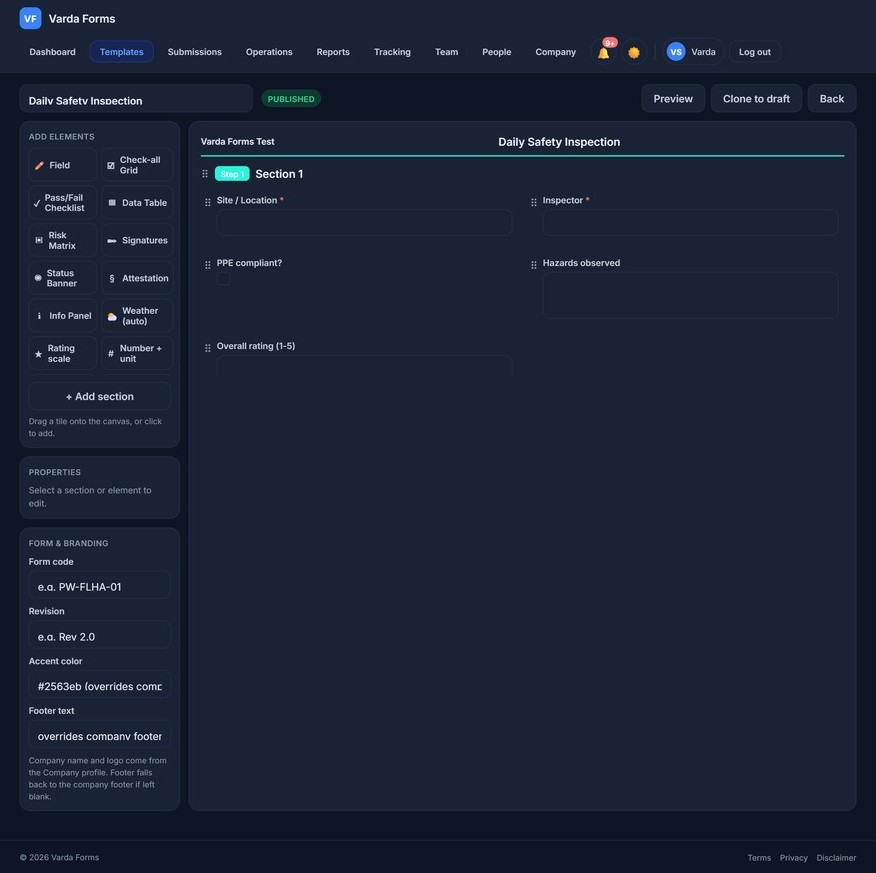Image resolution: width=876 pixels, height=873 pixels.
Task: Click the Form code input field
Action: tap(100, 587)
